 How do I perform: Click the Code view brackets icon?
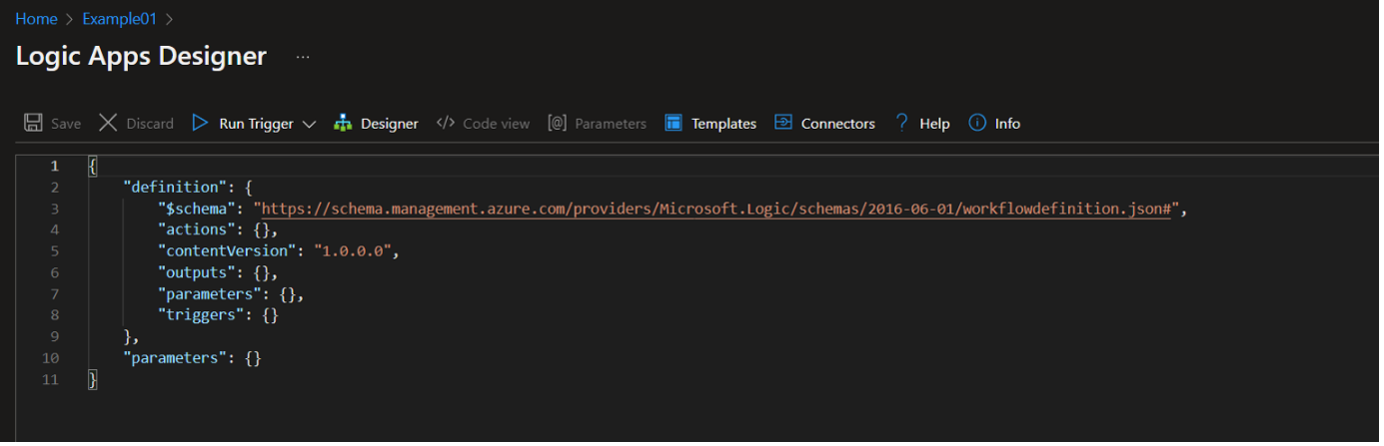point(446,123)
